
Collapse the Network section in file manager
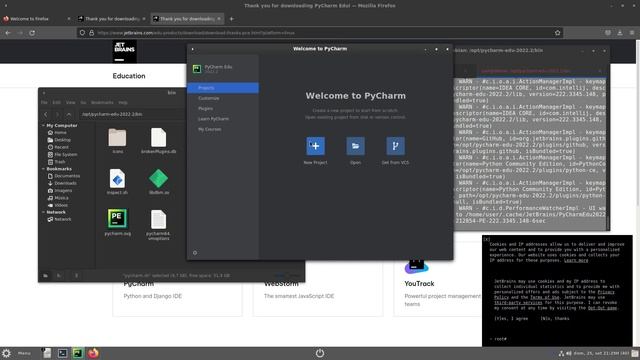click(43, 212)
